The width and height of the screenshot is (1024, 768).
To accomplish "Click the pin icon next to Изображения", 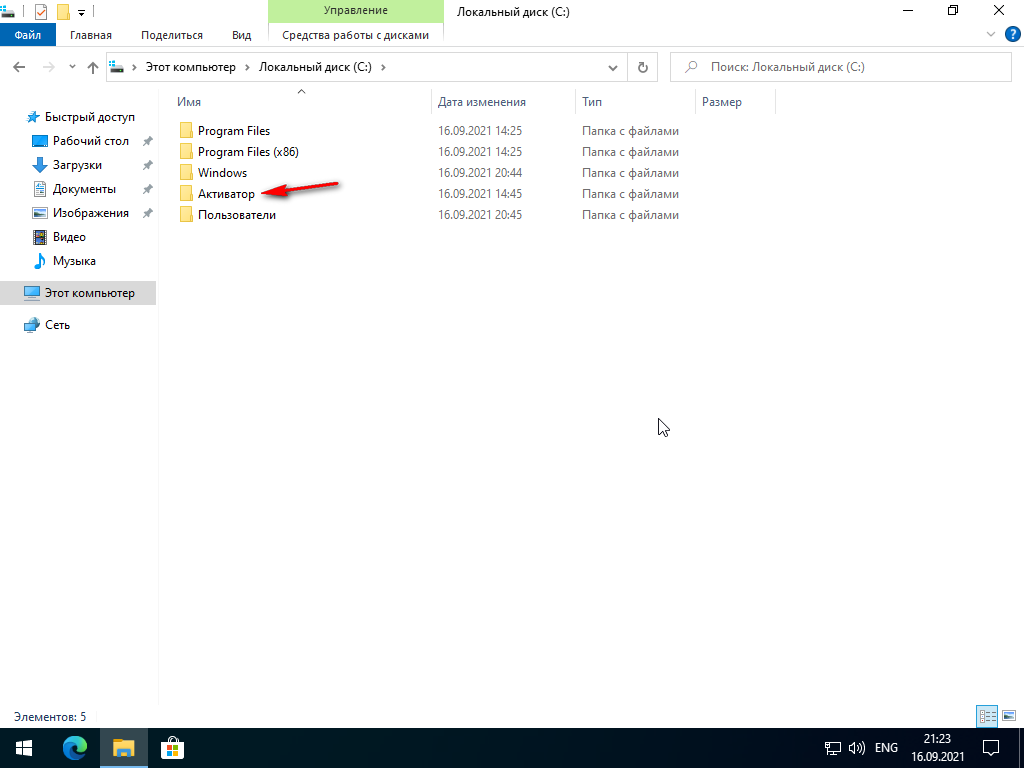I will tap(148, 213).
